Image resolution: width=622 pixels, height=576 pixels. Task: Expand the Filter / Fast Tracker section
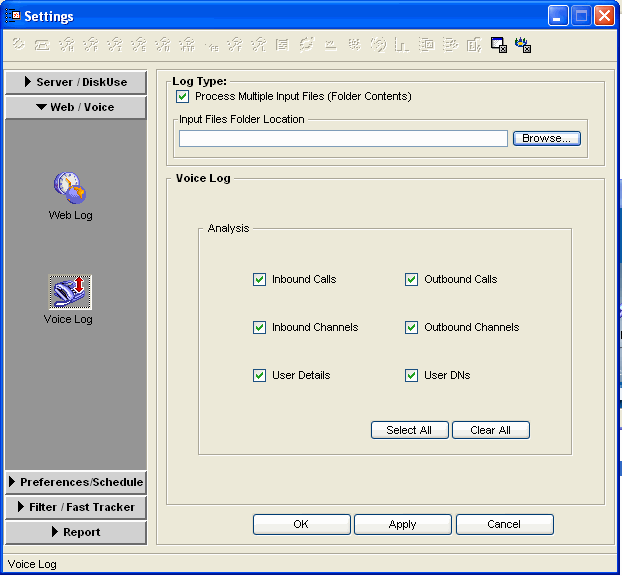(76, 507)
